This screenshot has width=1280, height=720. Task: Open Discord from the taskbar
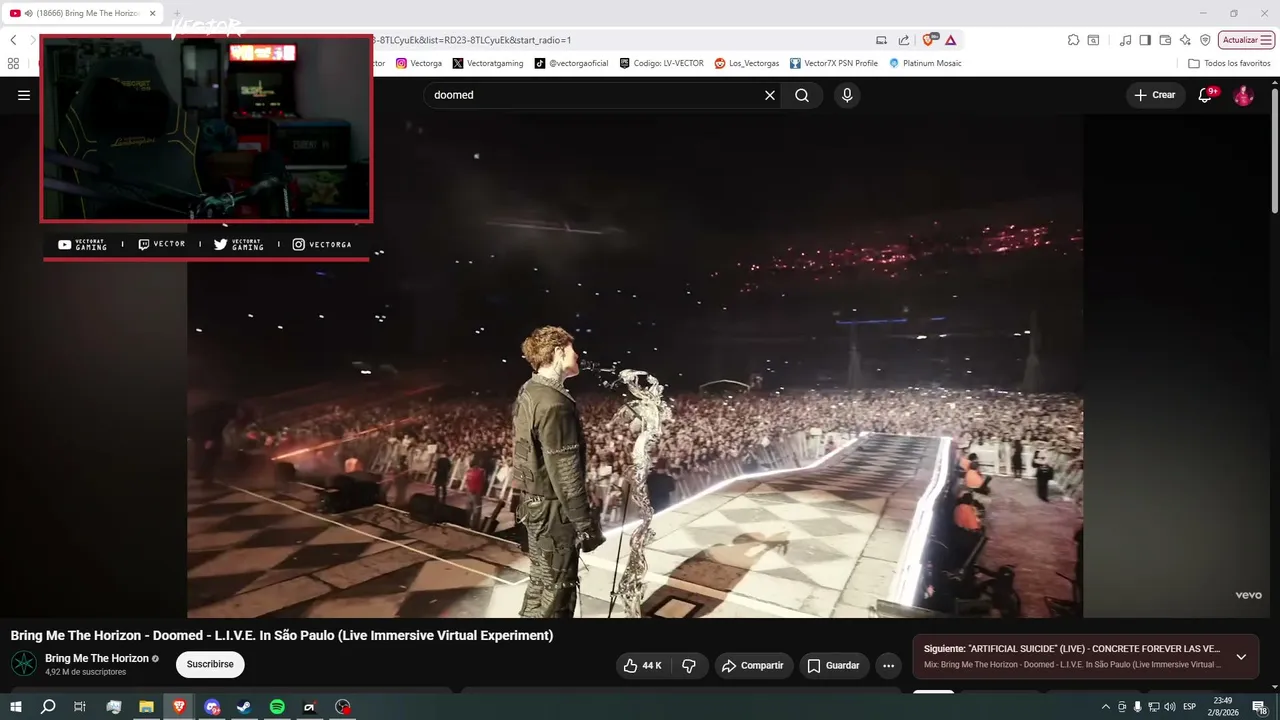point(212,707)
